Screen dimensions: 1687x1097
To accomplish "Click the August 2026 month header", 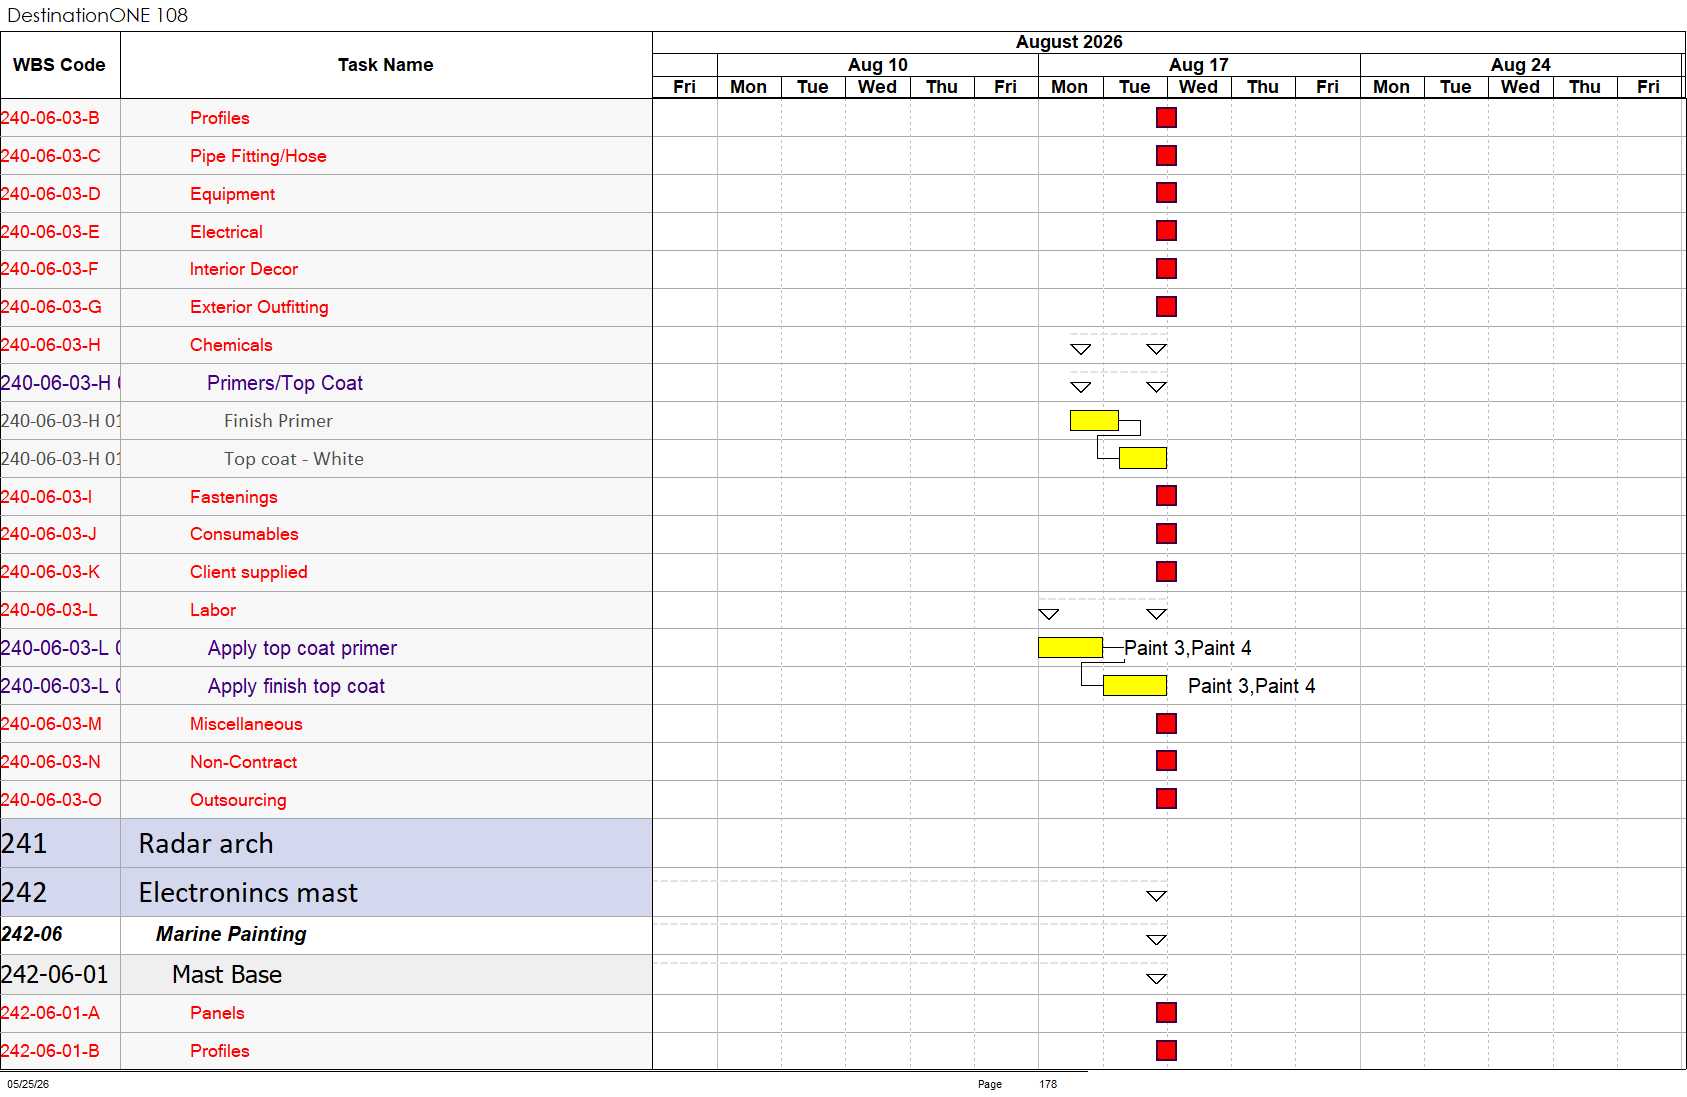I will click(1069, 42).
